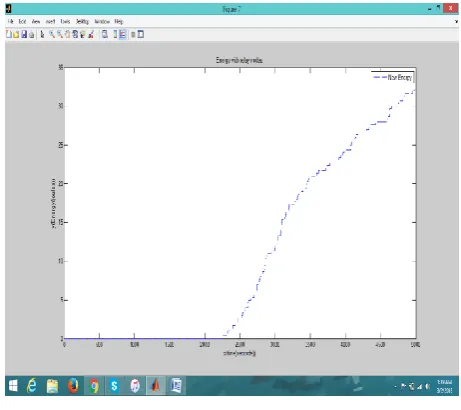Open the File menu
Viewport: 461px width, 410px height.
(x=11, y=21)
